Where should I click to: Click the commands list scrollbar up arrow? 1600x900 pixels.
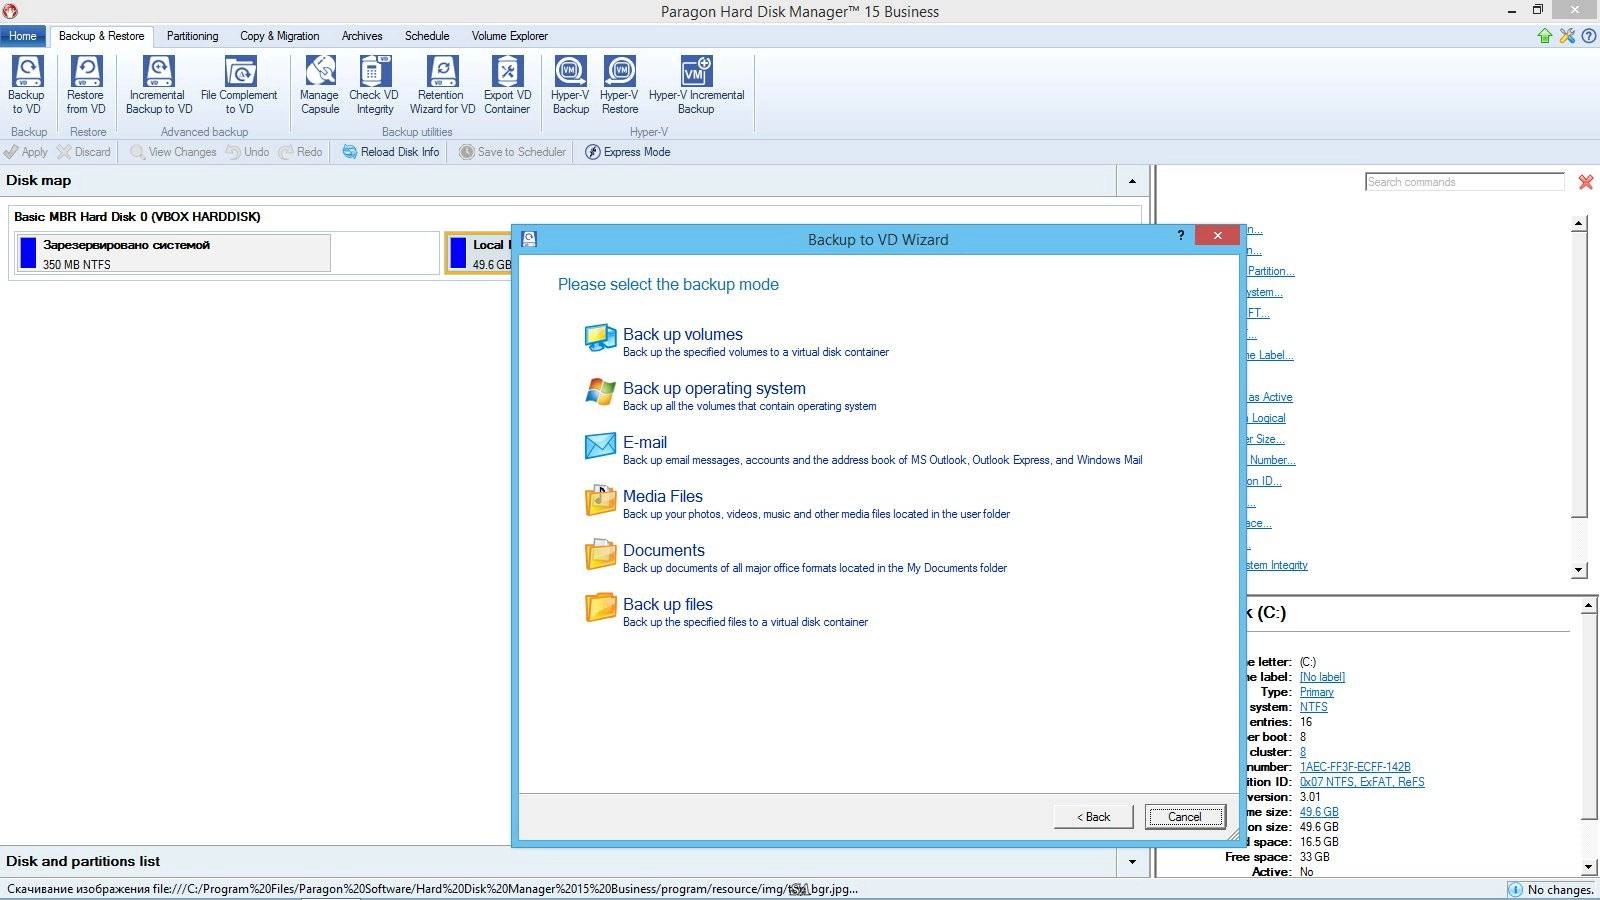tap(1580, 224)
